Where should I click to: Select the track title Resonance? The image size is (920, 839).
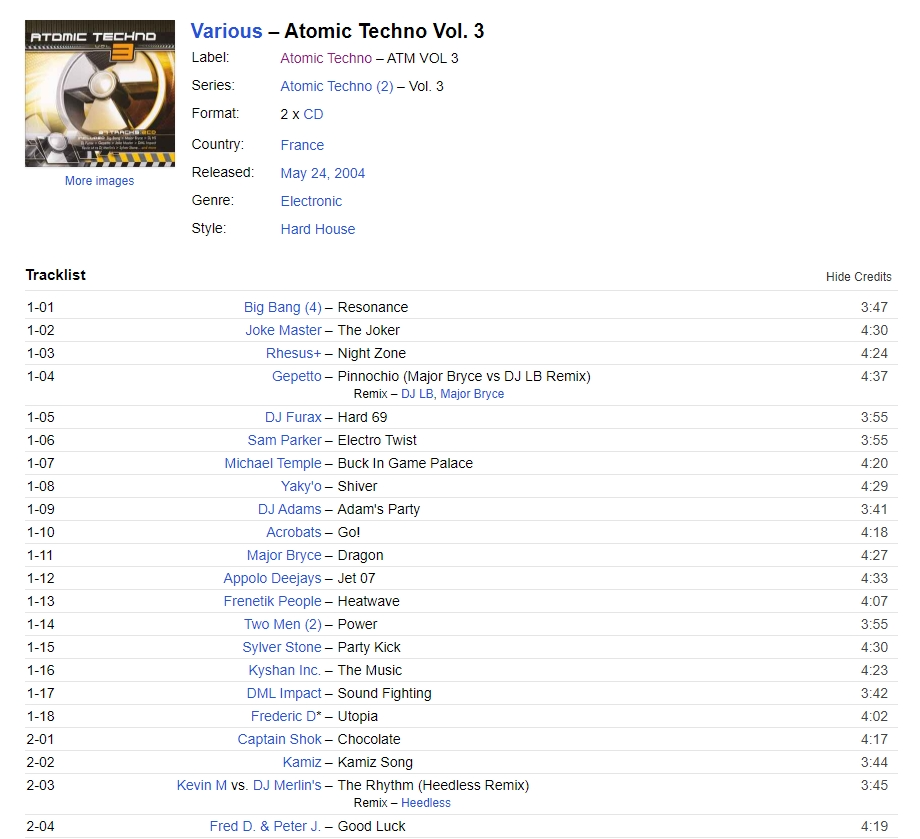tap(373, 307)
